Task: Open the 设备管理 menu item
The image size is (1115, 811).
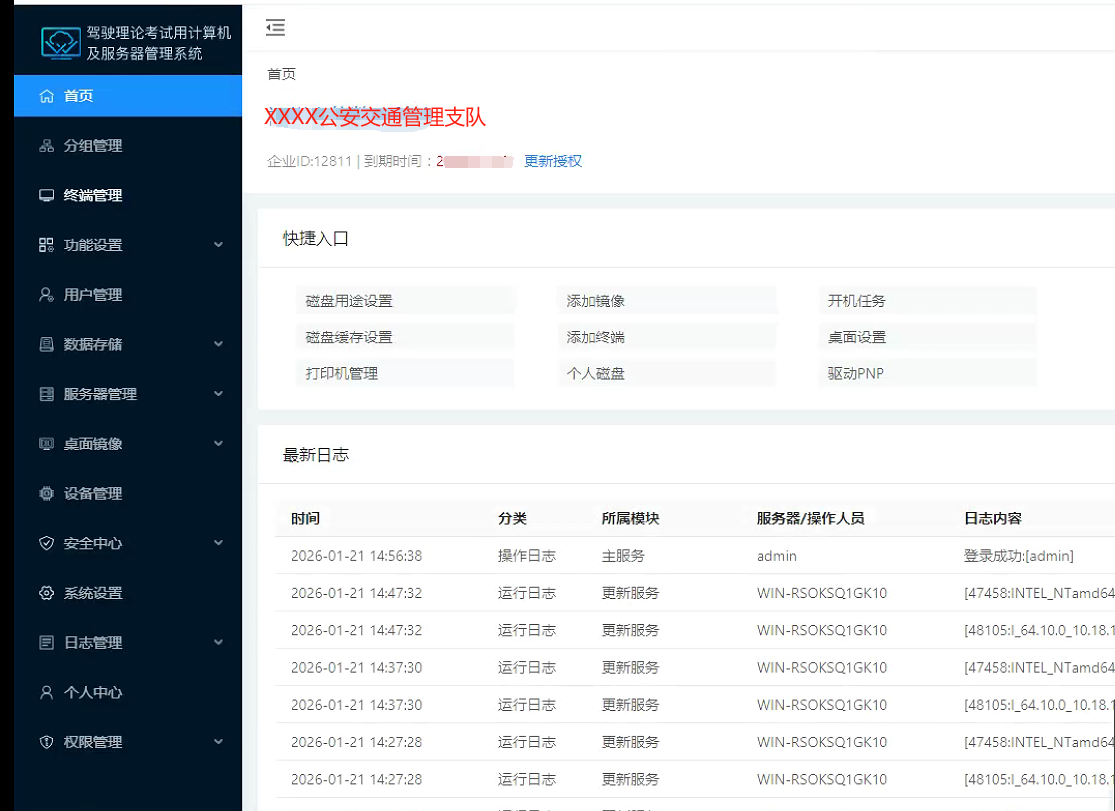Action: [x=128, y=494]
